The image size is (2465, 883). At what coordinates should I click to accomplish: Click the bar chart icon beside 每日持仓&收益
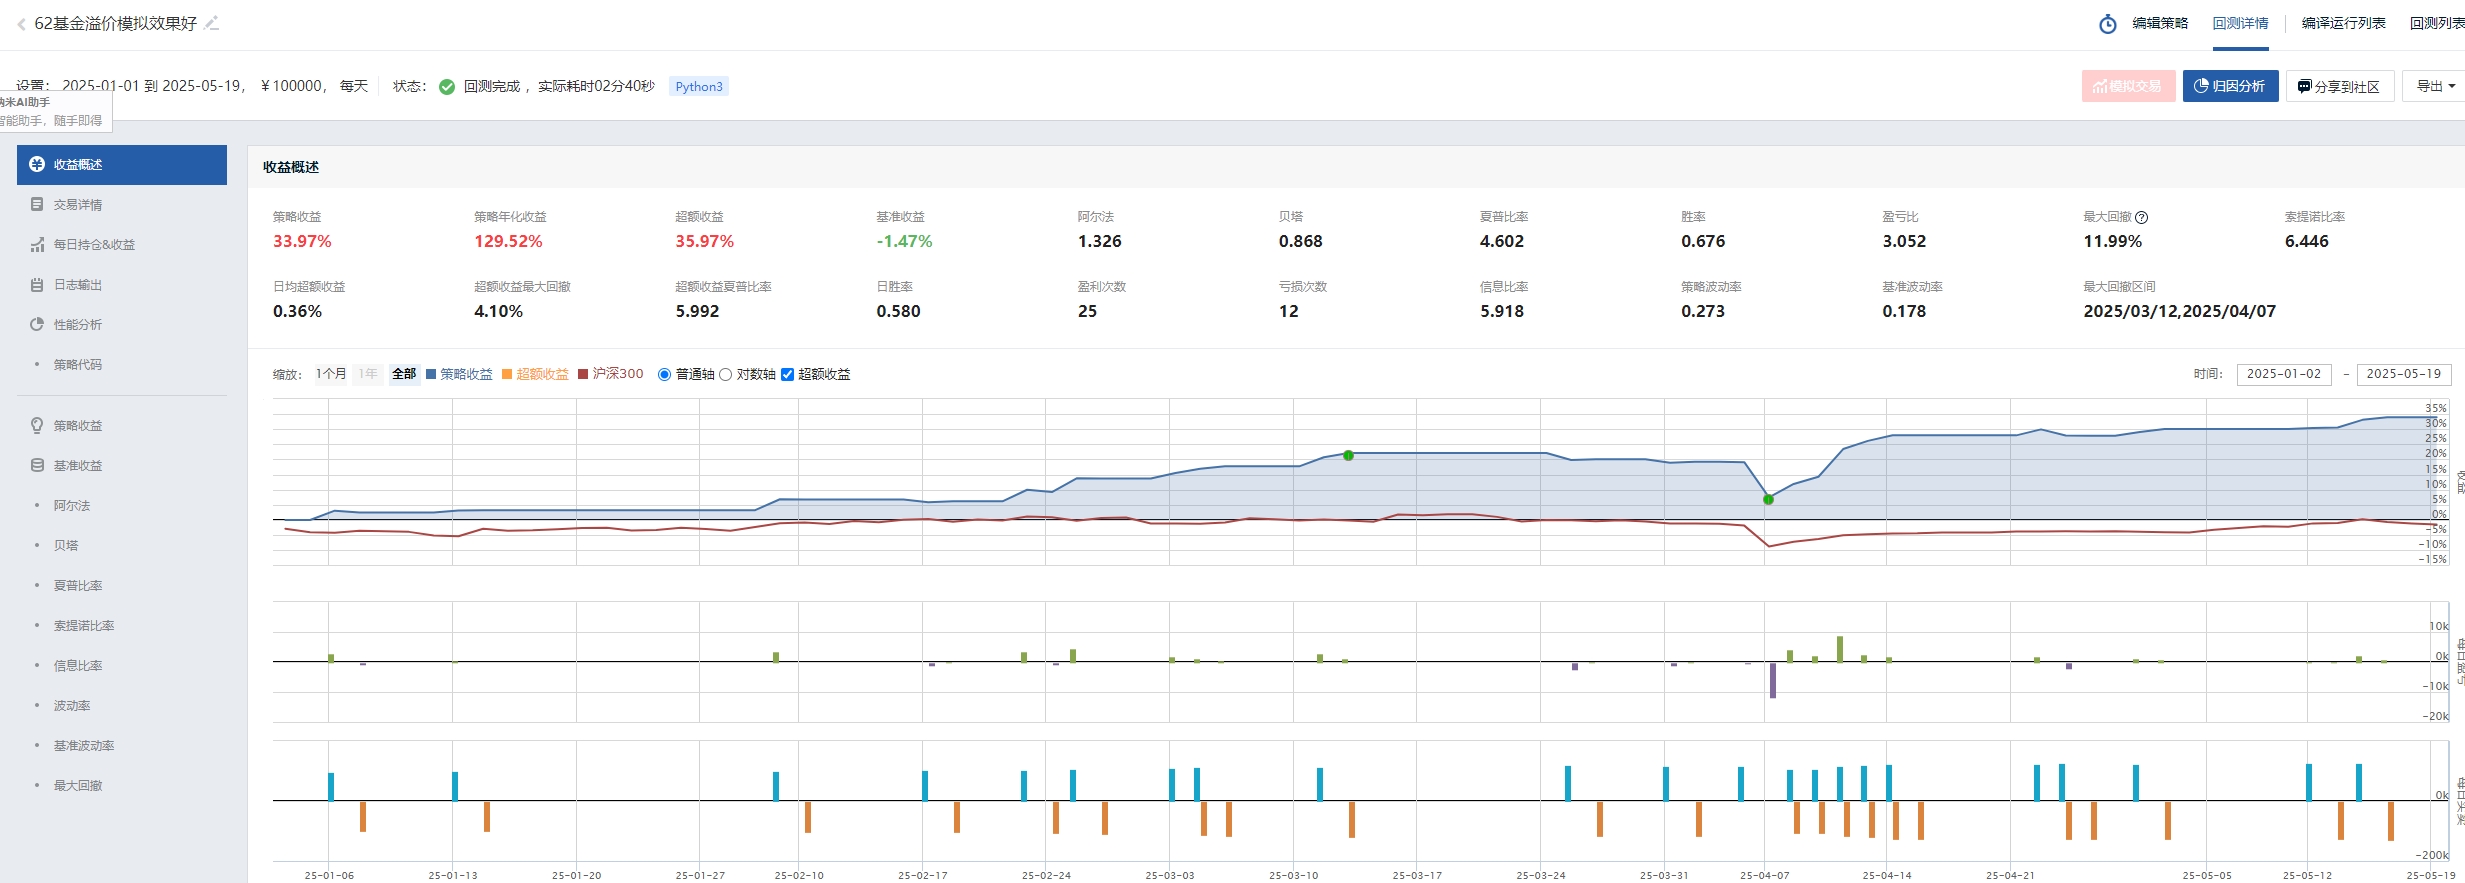(x=37, y=245)
